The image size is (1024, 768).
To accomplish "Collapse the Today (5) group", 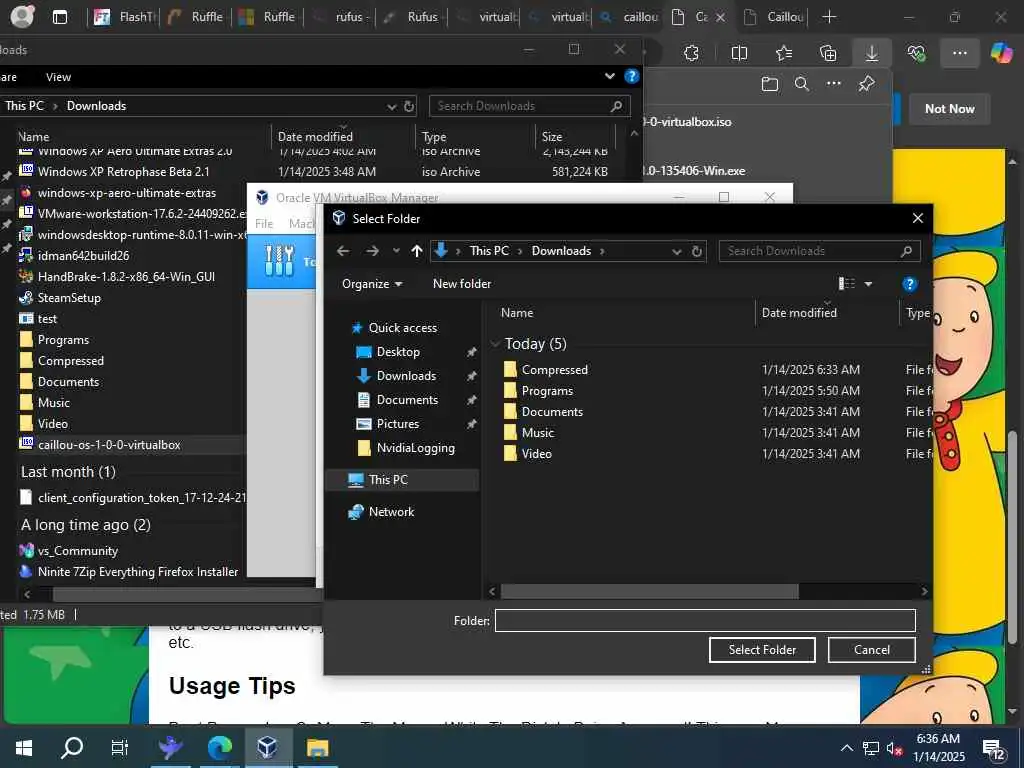I will [495, 344].
